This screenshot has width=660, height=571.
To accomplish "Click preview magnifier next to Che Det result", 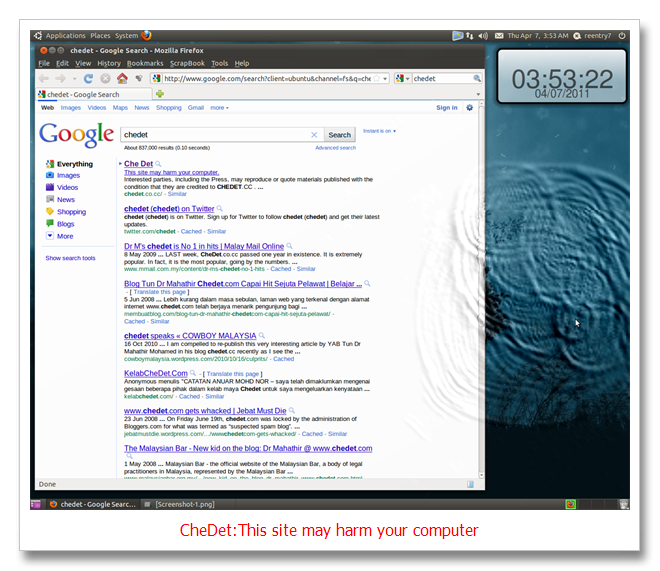I will click(x=158, y=164).
